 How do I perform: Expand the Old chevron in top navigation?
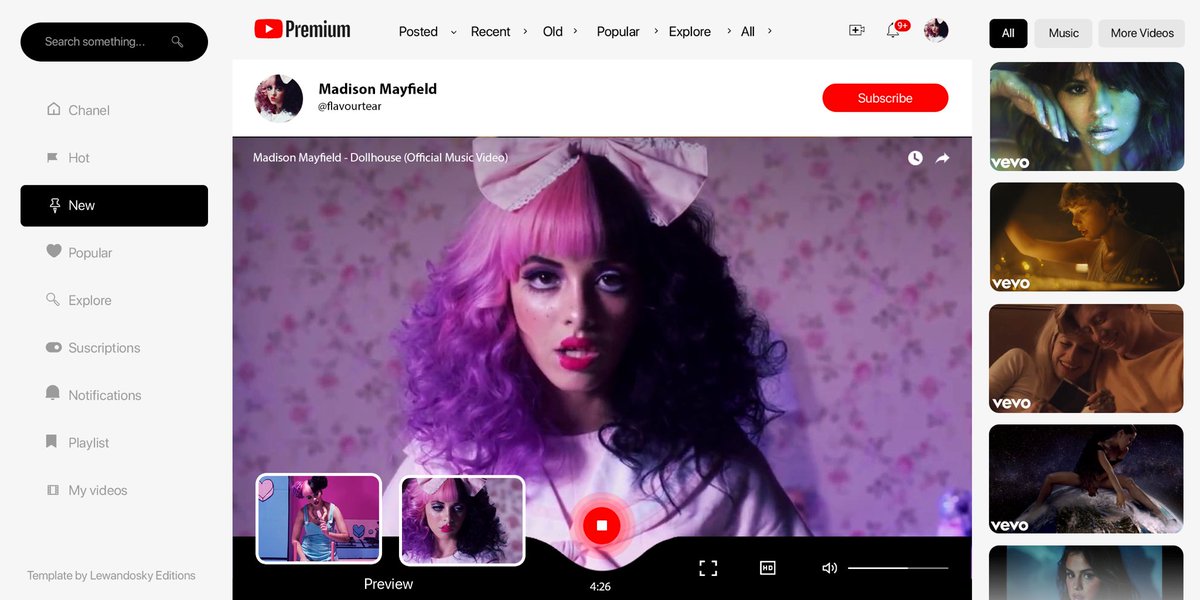(575, 31)
